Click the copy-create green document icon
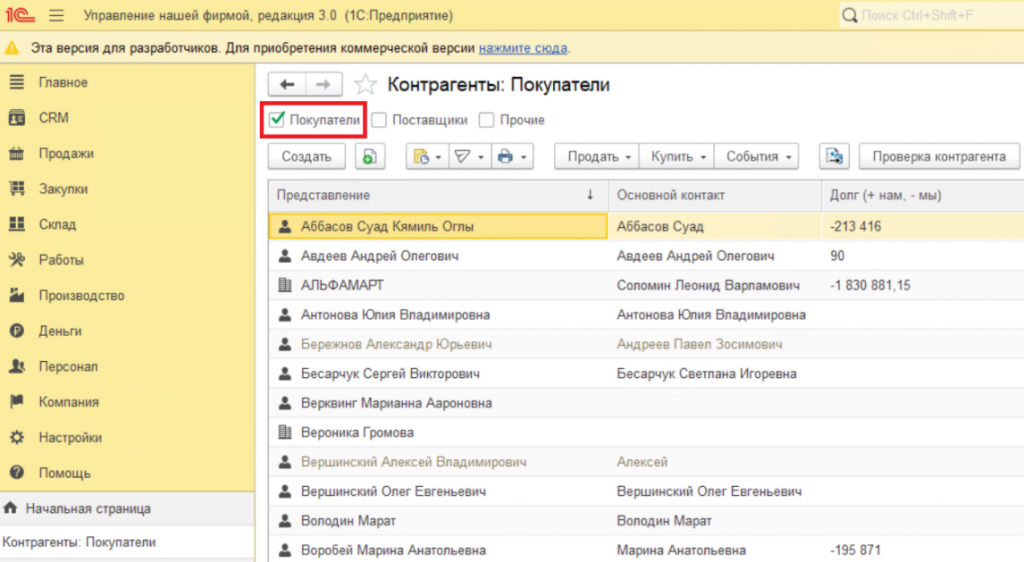The image size is (1024, 562). [370, 157]
